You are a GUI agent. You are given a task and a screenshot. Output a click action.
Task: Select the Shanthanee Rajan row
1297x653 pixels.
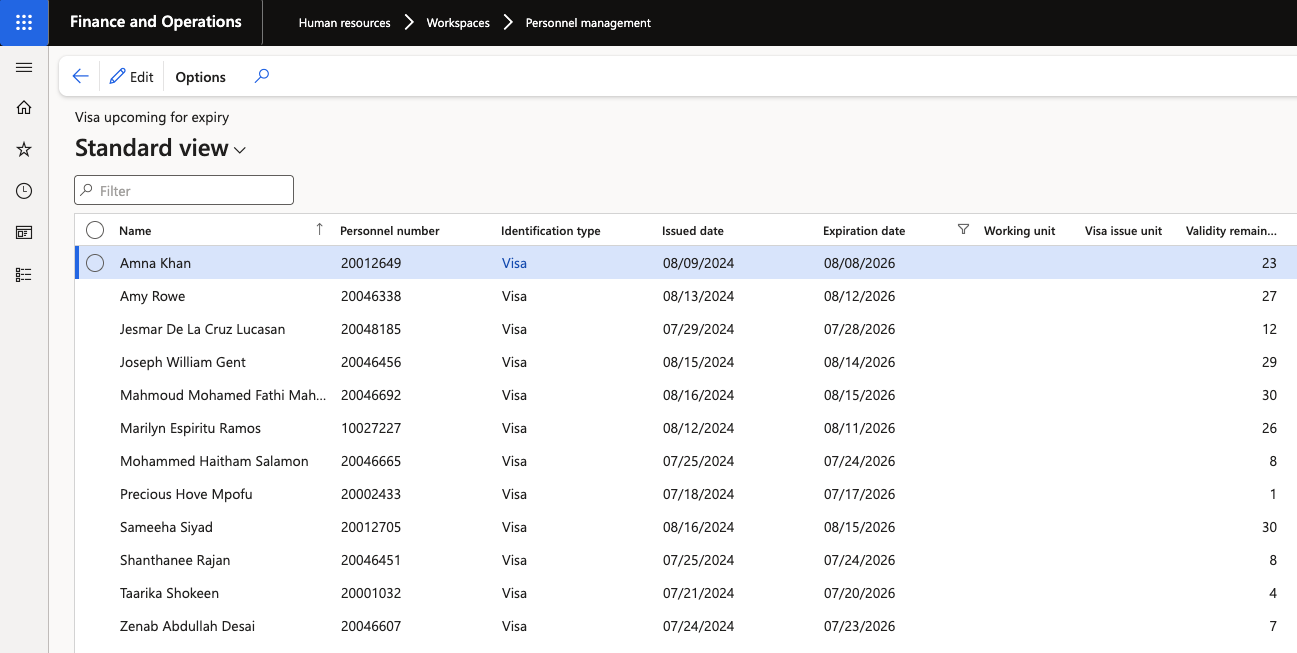point(686,560)
